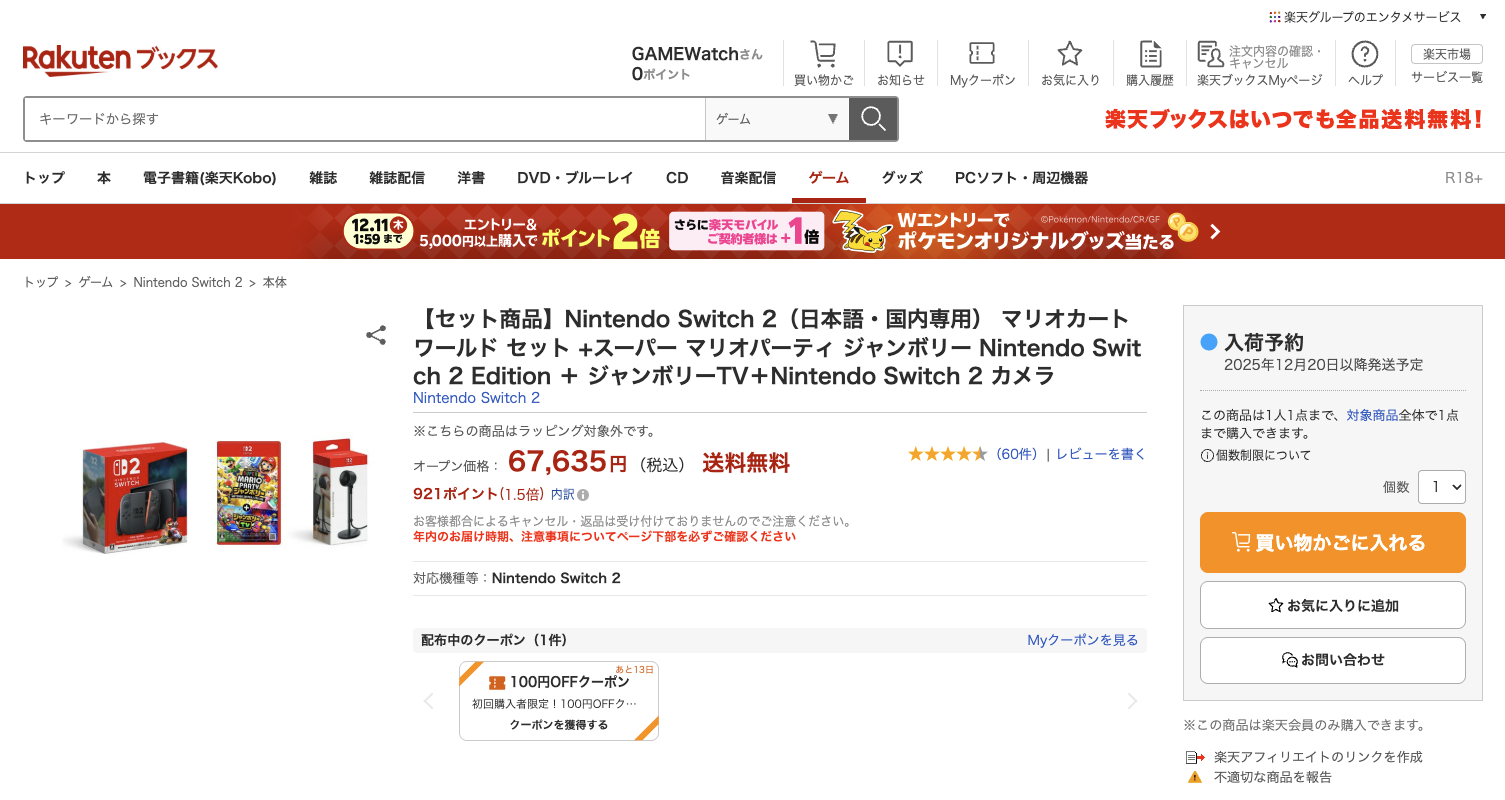Click the next coupon arrow
The height and width of the screenshot is (800, 1505).
tap(1132, 701)
